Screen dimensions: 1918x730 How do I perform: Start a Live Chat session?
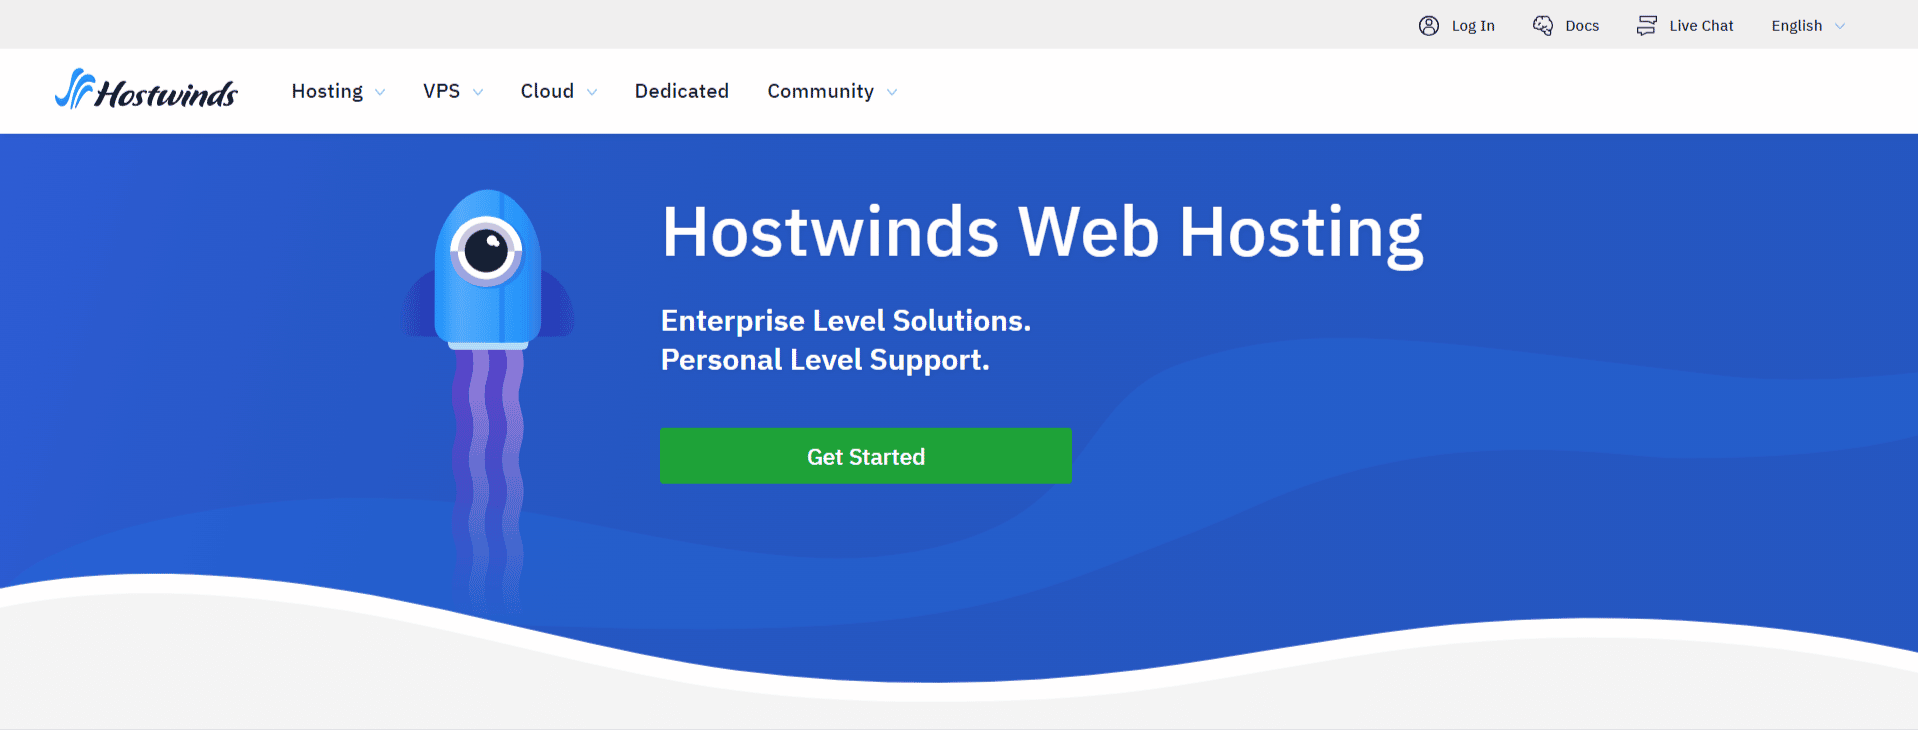pyautogui.click(x=1701, y=26)
